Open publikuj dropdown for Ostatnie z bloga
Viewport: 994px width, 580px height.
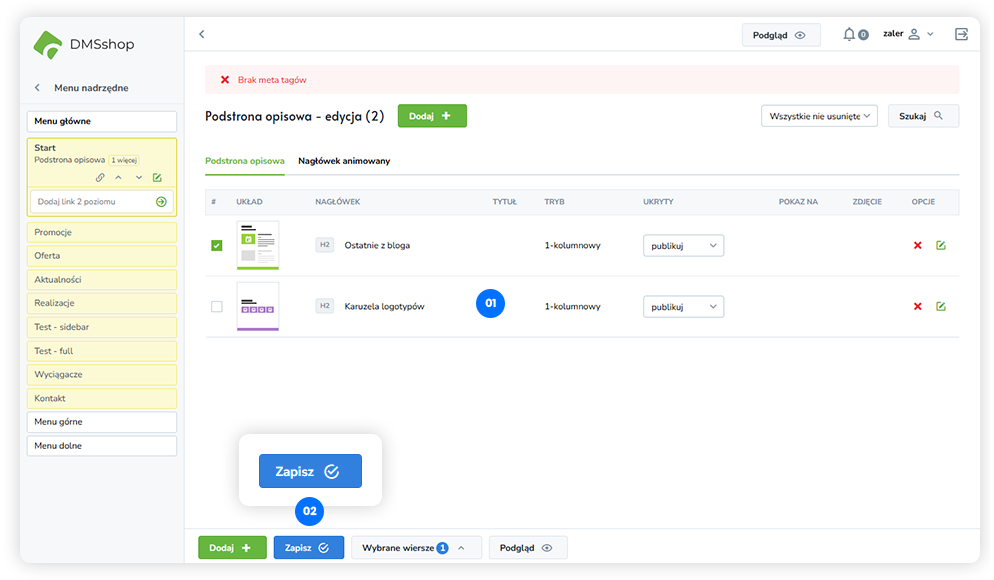click(683, 246)
